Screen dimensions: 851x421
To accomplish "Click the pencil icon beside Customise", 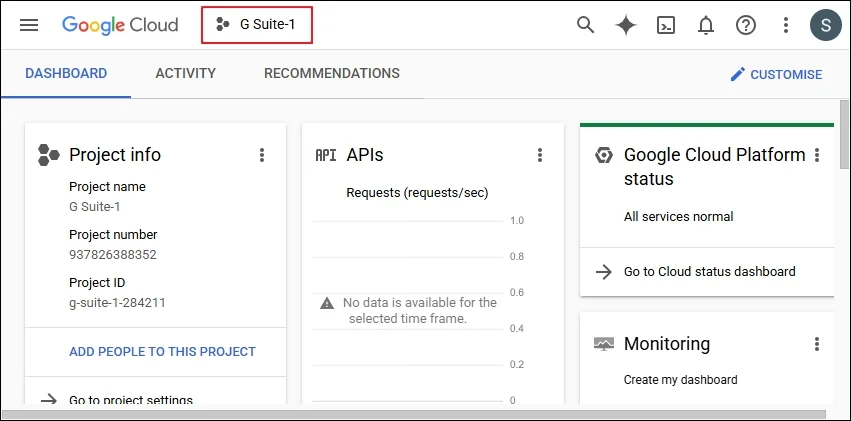I will point(738,74).
